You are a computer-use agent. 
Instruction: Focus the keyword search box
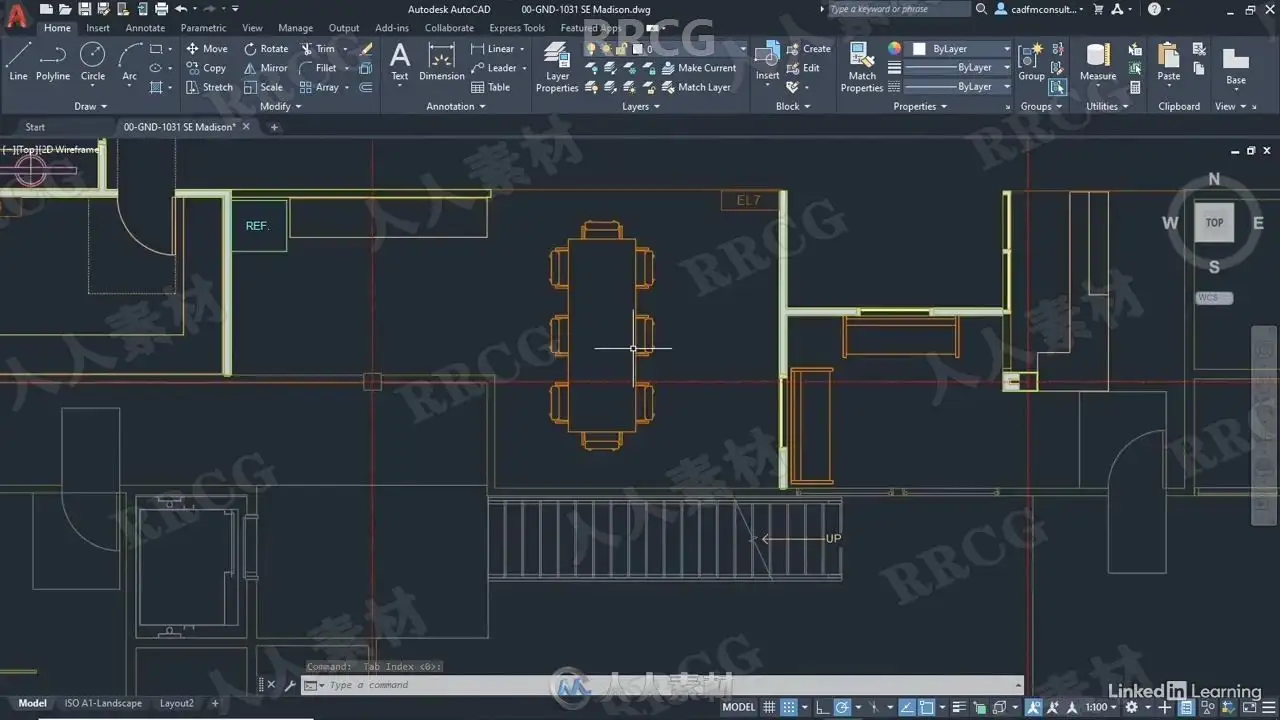pyautogui.click(x=899, y=9)
